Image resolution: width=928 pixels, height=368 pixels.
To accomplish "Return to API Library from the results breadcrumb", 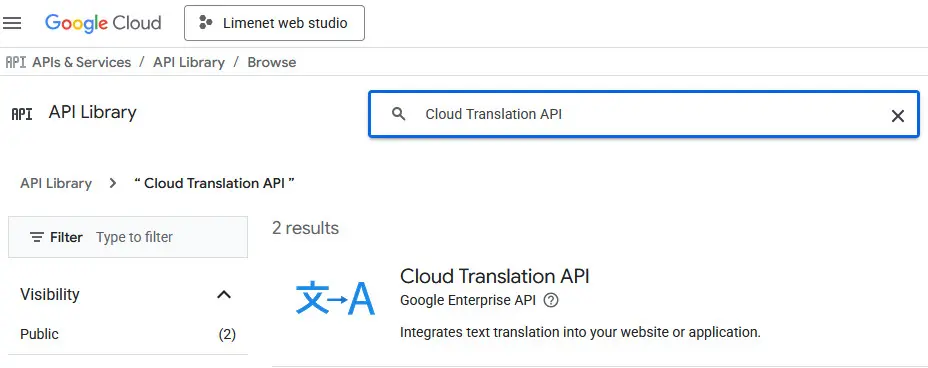I will [56, 183].
